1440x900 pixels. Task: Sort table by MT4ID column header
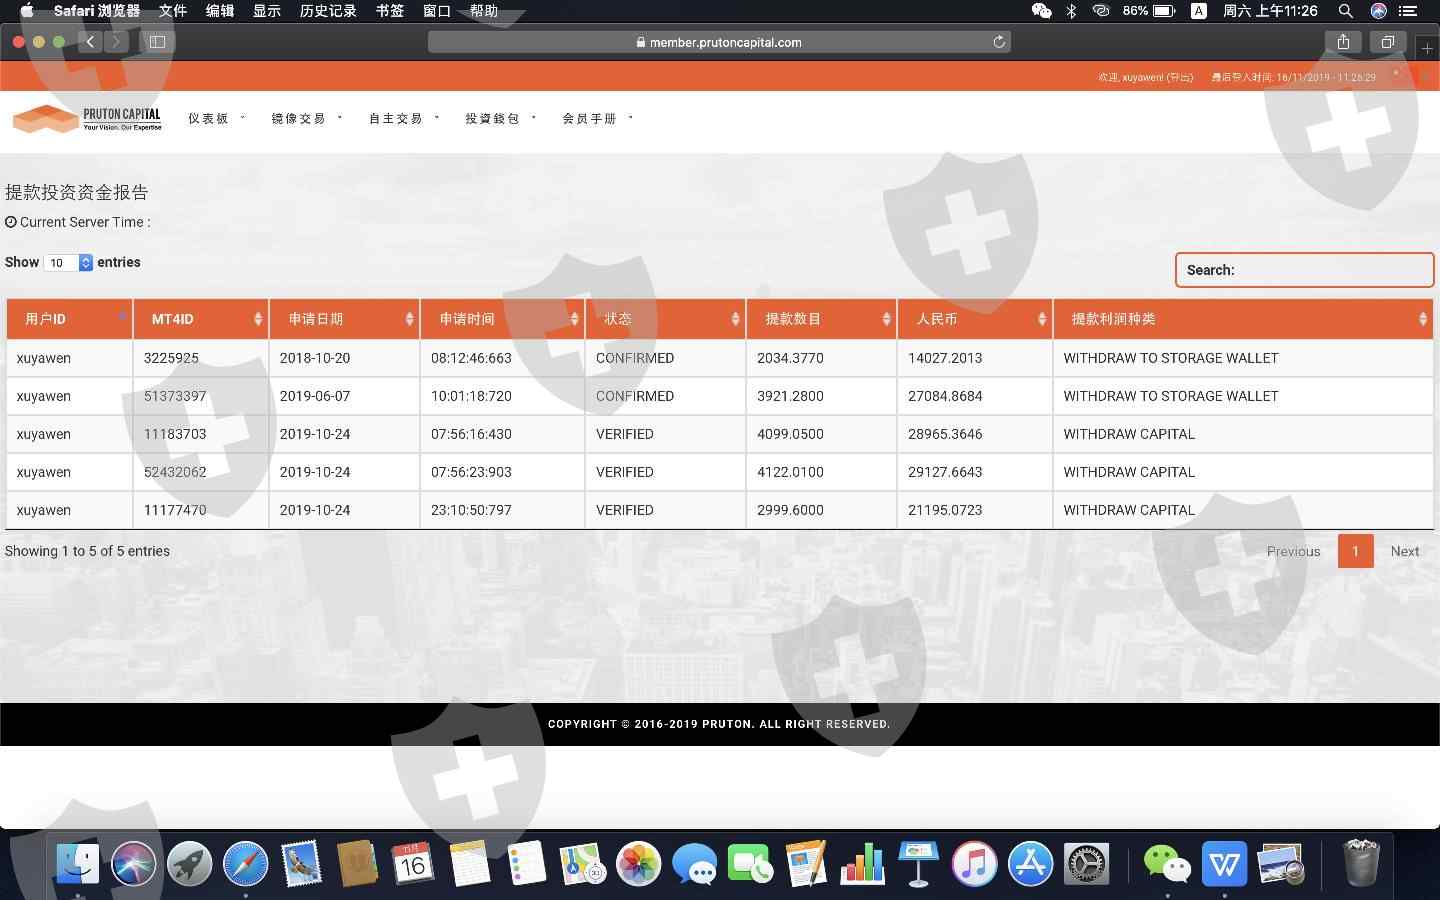[x=200, y=319]
